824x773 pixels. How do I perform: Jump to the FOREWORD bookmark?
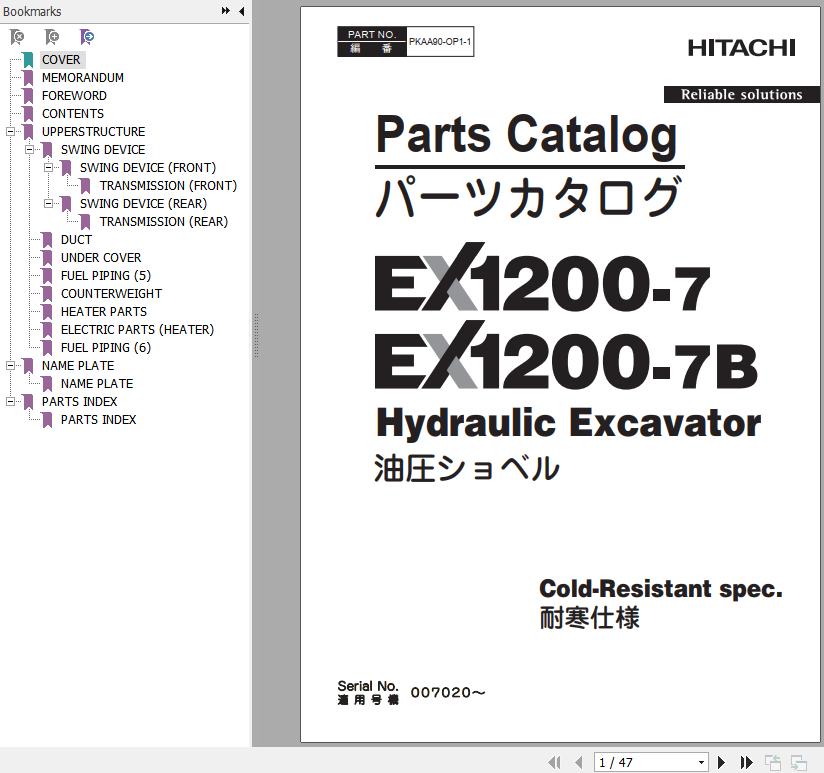(74, 96)
